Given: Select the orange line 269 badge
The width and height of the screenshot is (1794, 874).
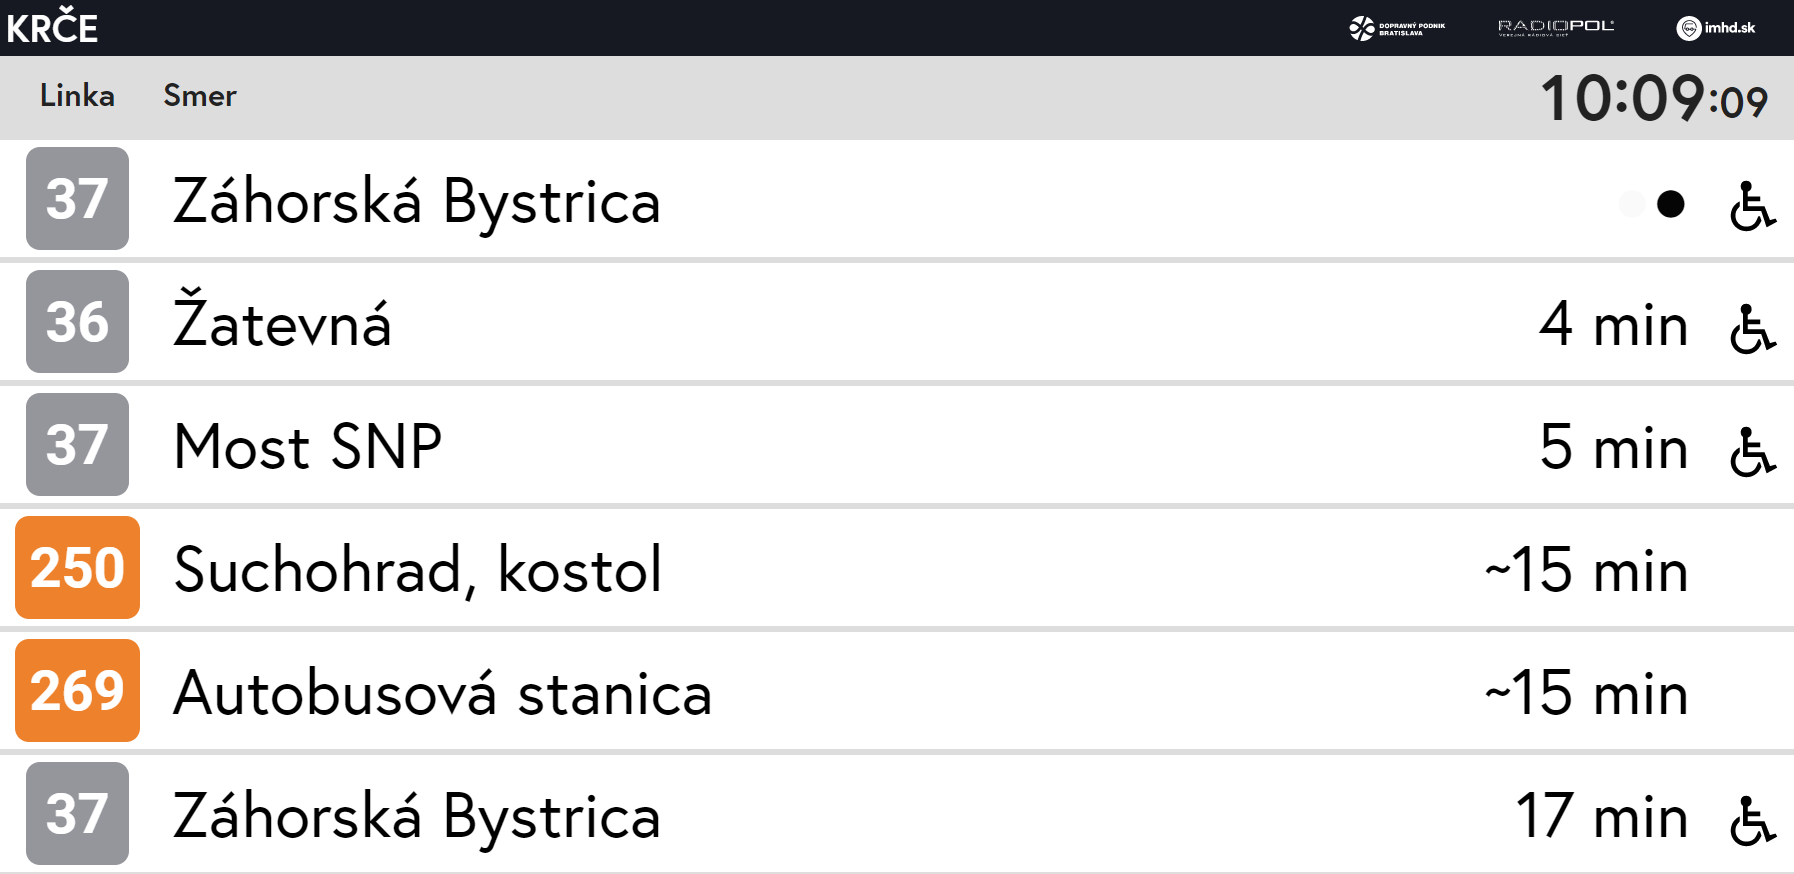Looking at the screenshot, I should click(x=77, y=690).
